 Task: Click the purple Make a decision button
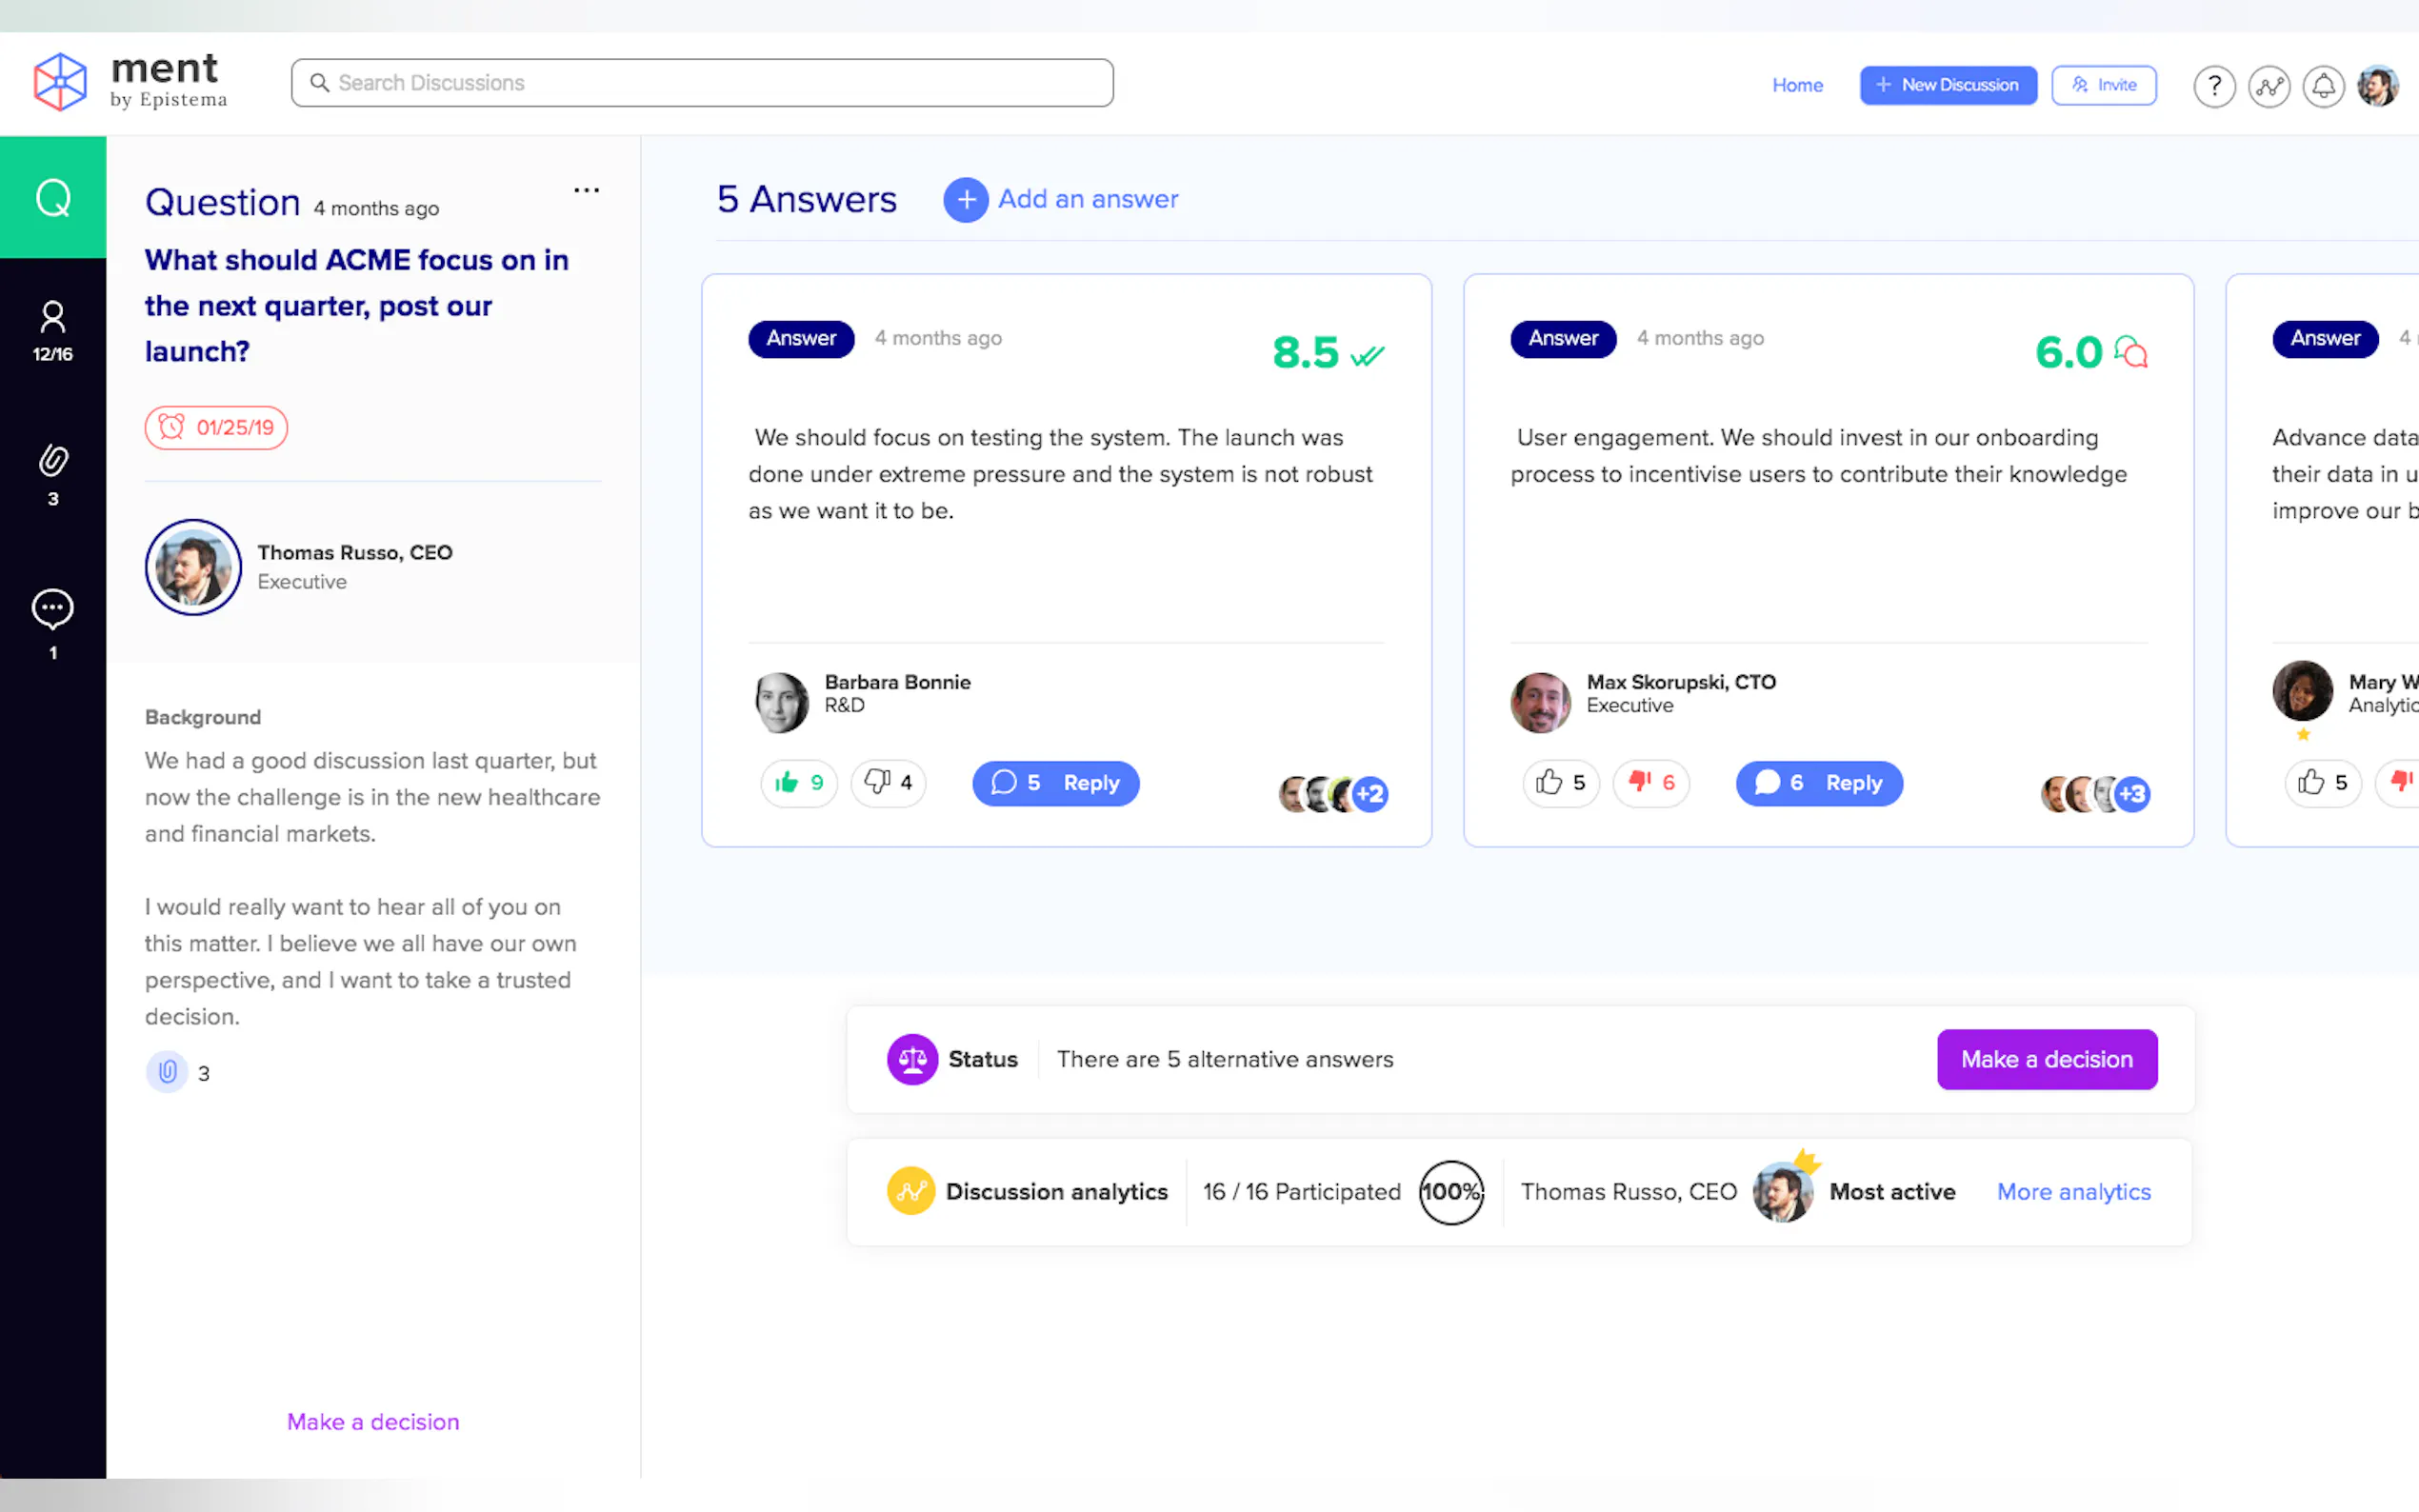(x=2046, y=1059)
